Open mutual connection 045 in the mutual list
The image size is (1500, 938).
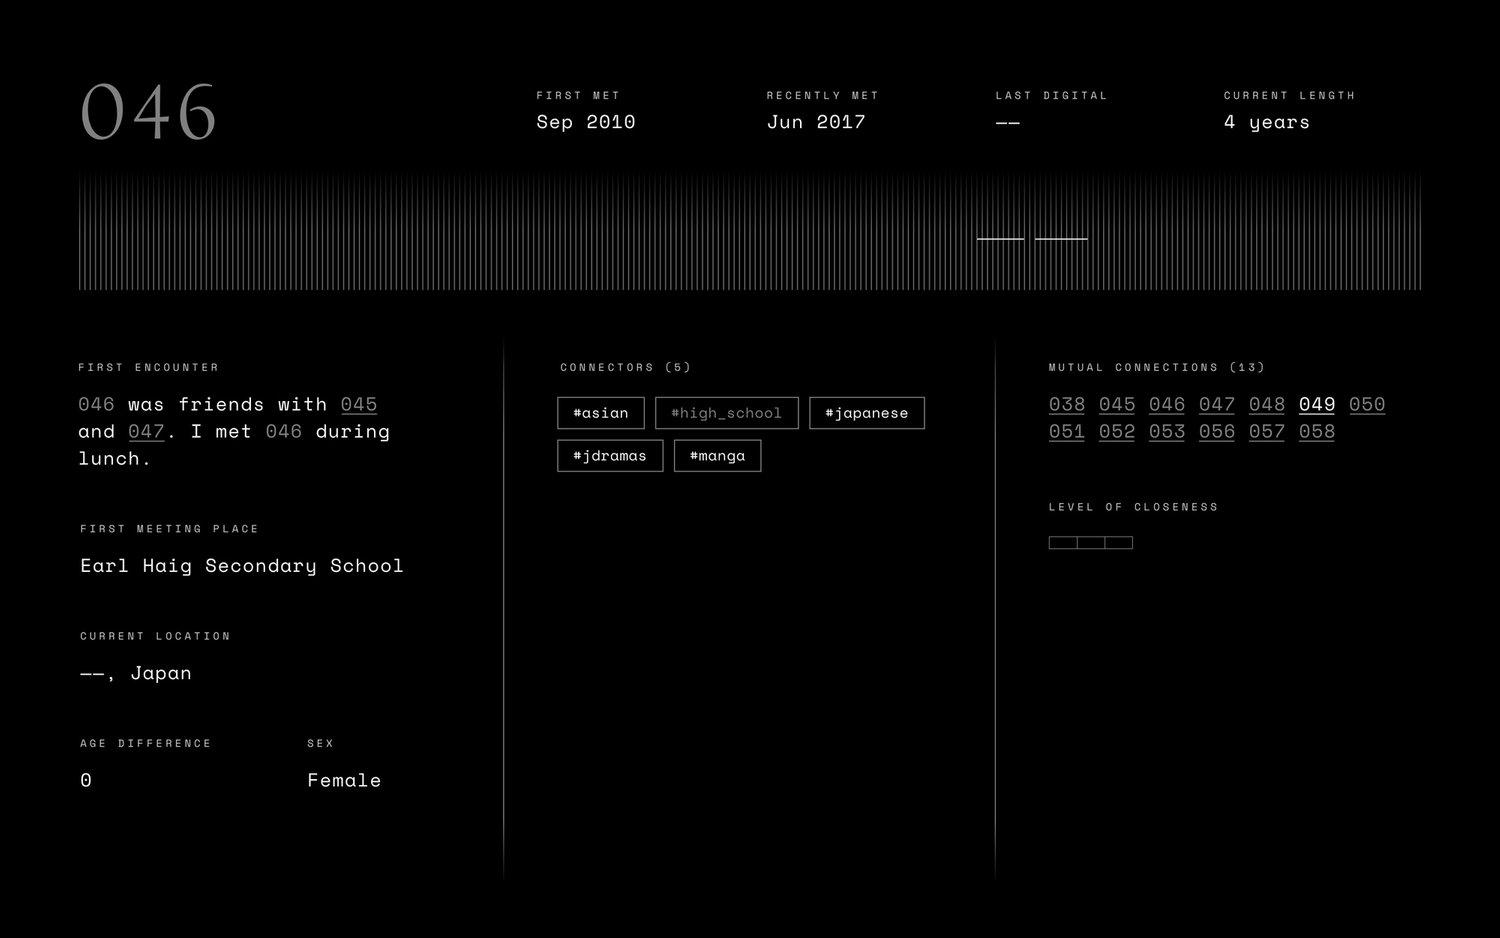(x=1117, y=405)
